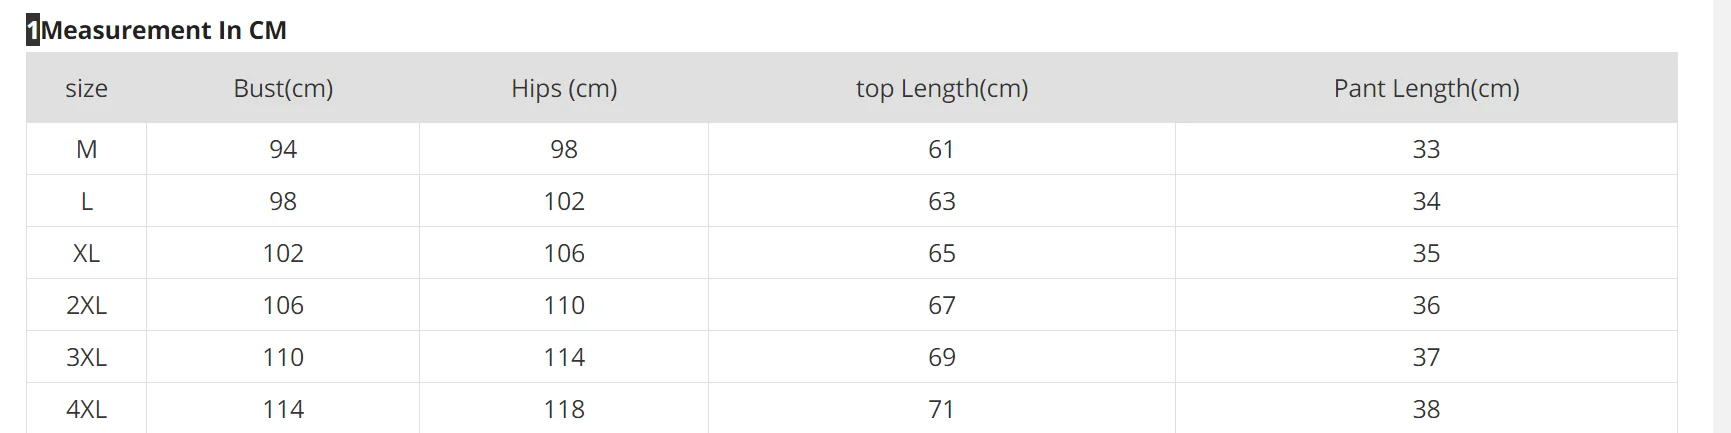Click top length value 65 for XL
The width and height of the screenshot is (1731, 433).
click(x=942, y=253)
